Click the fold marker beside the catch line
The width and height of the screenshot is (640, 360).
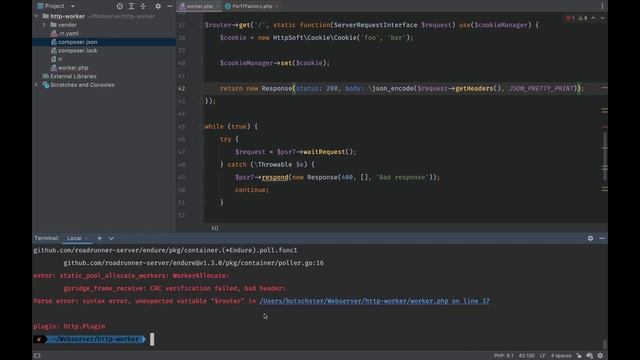coord(202,164)
